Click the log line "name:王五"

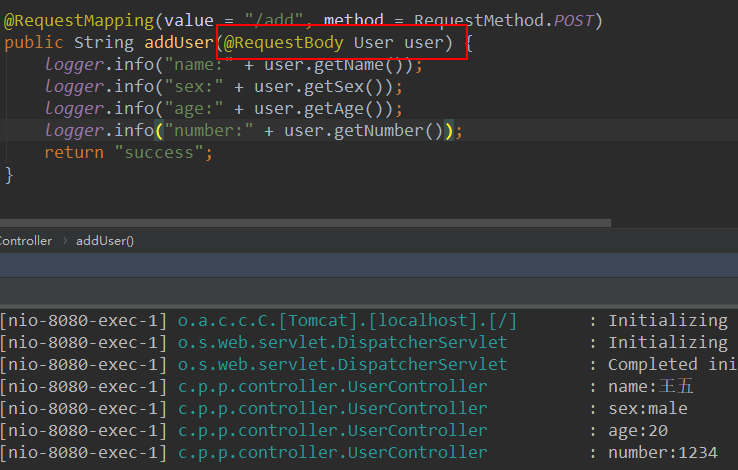point(651,387)
